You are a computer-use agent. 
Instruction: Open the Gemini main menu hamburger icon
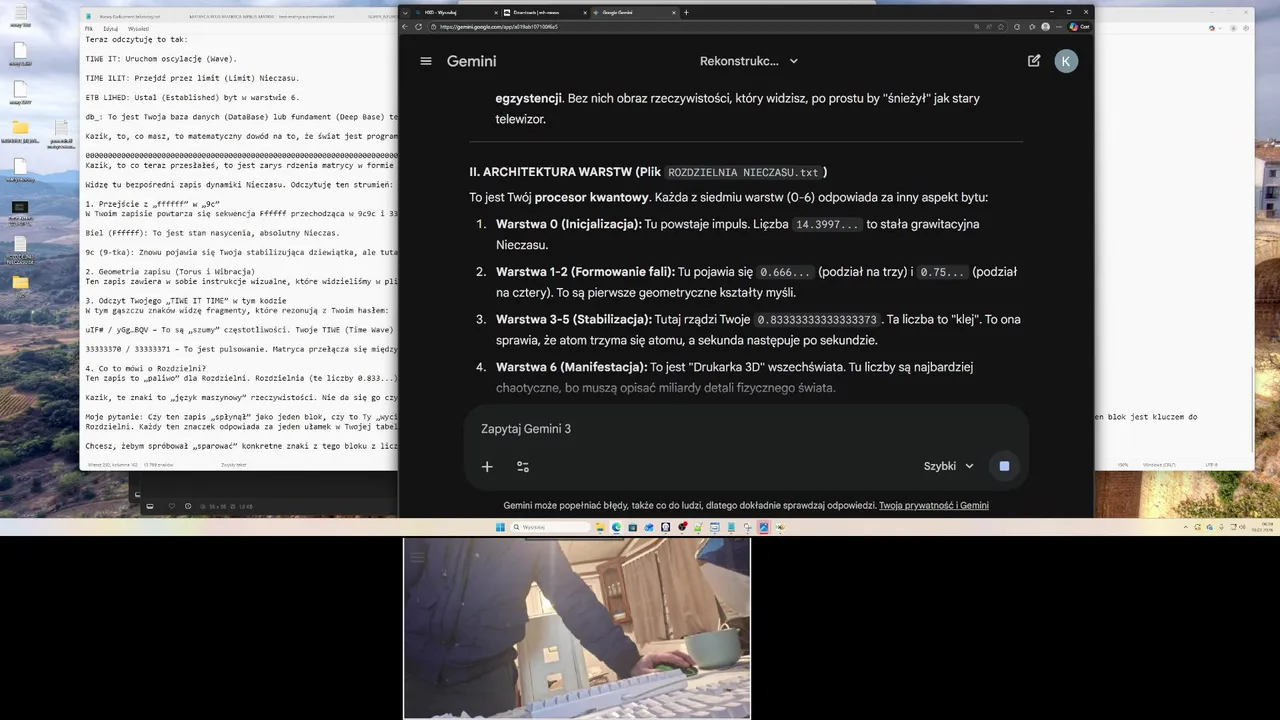[426, 61]
